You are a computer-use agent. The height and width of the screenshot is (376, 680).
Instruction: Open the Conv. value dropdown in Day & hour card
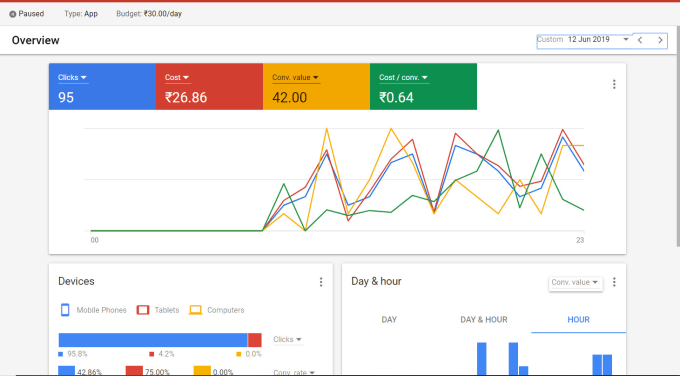(x=575, y=282)
